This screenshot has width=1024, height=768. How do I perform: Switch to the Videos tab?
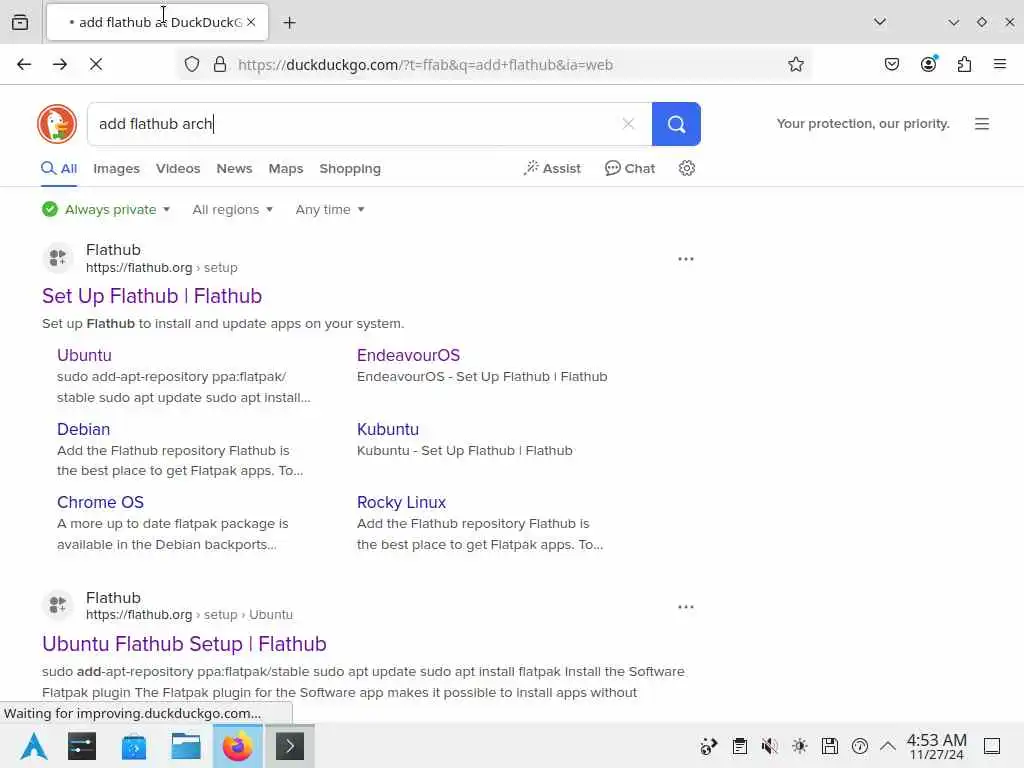178,168
